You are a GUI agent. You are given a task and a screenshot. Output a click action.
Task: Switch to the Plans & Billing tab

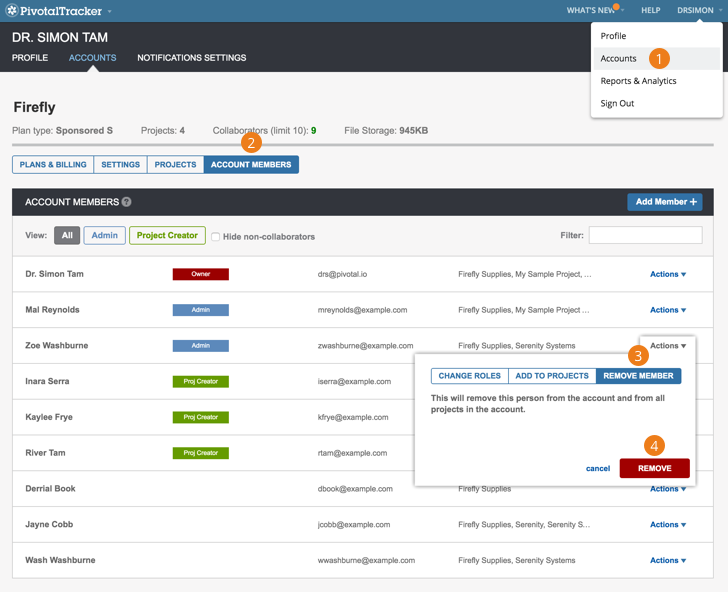[53, 165]
